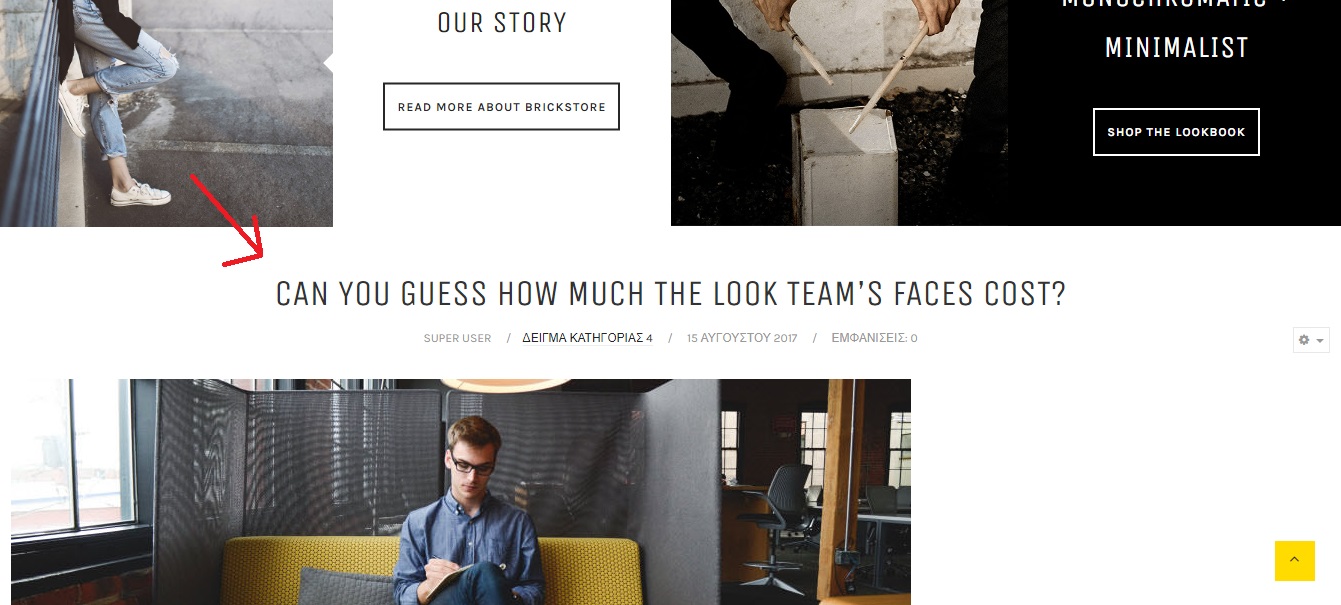Click the Minimalist heading in the black panel
The height and width of the screenshot is (605, 1341).
(x=1177, y=47)
